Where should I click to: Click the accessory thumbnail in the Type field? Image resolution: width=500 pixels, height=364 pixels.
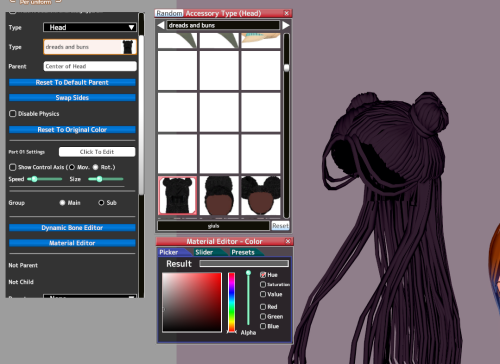(128, 47)
